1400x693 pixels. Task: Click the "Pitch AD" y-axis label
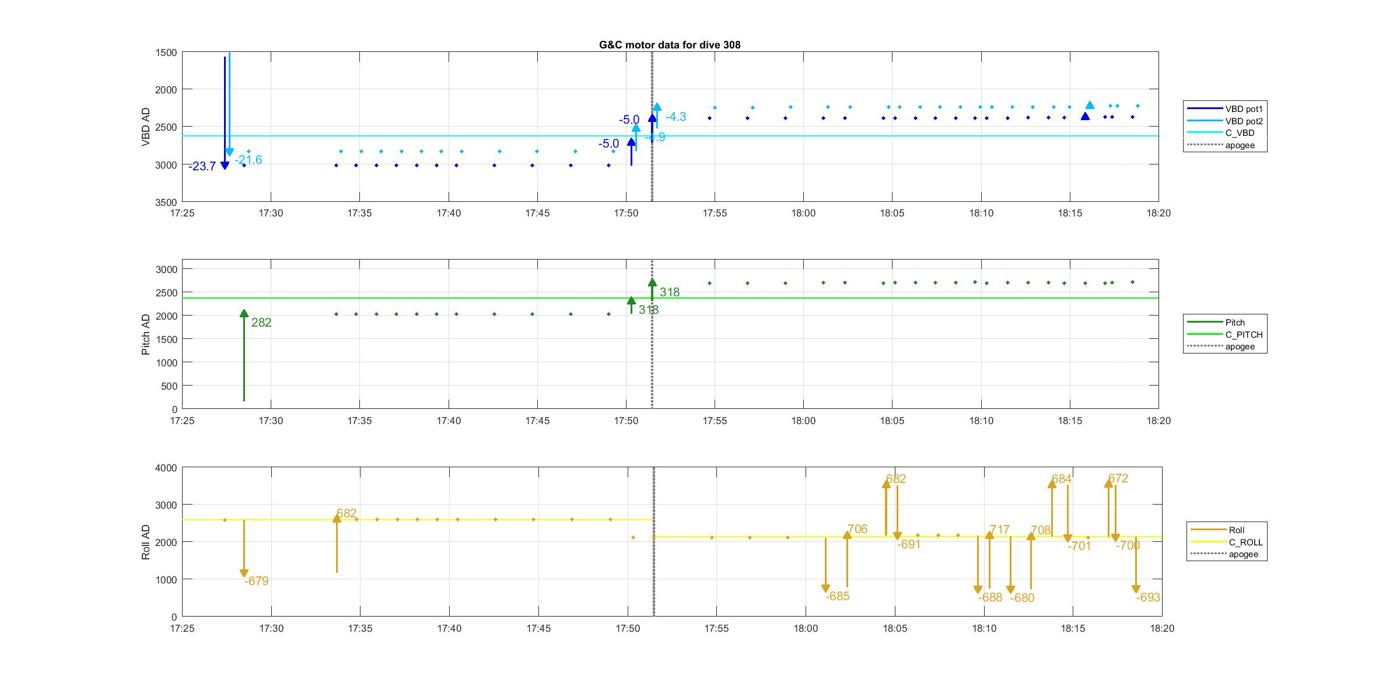146,335
